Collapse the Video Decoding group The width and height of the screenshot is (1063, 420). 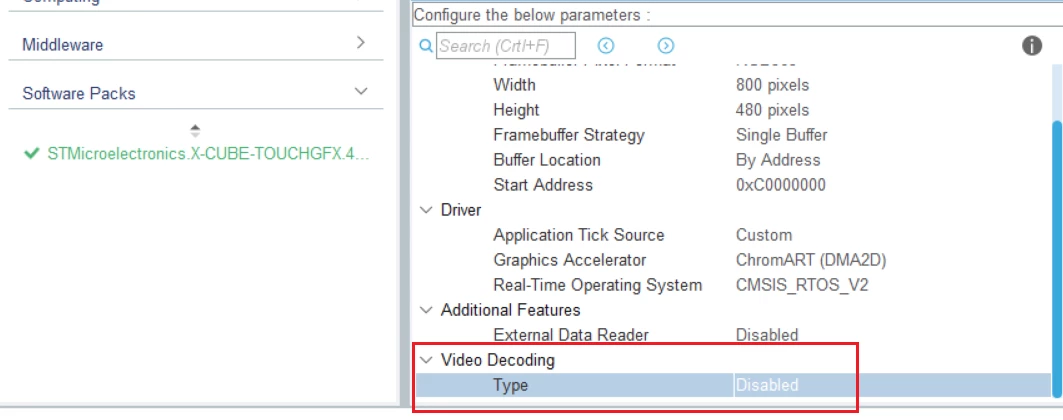click(x=426, y=360)
